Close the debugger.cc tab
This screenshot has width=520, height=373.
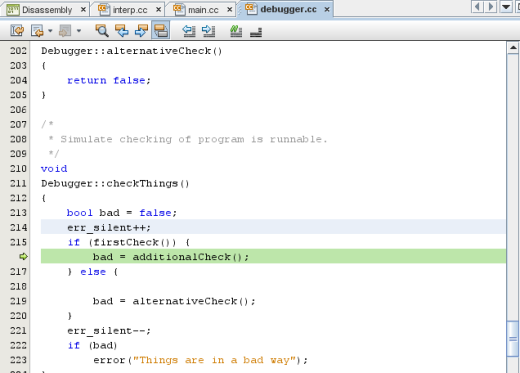327,10
